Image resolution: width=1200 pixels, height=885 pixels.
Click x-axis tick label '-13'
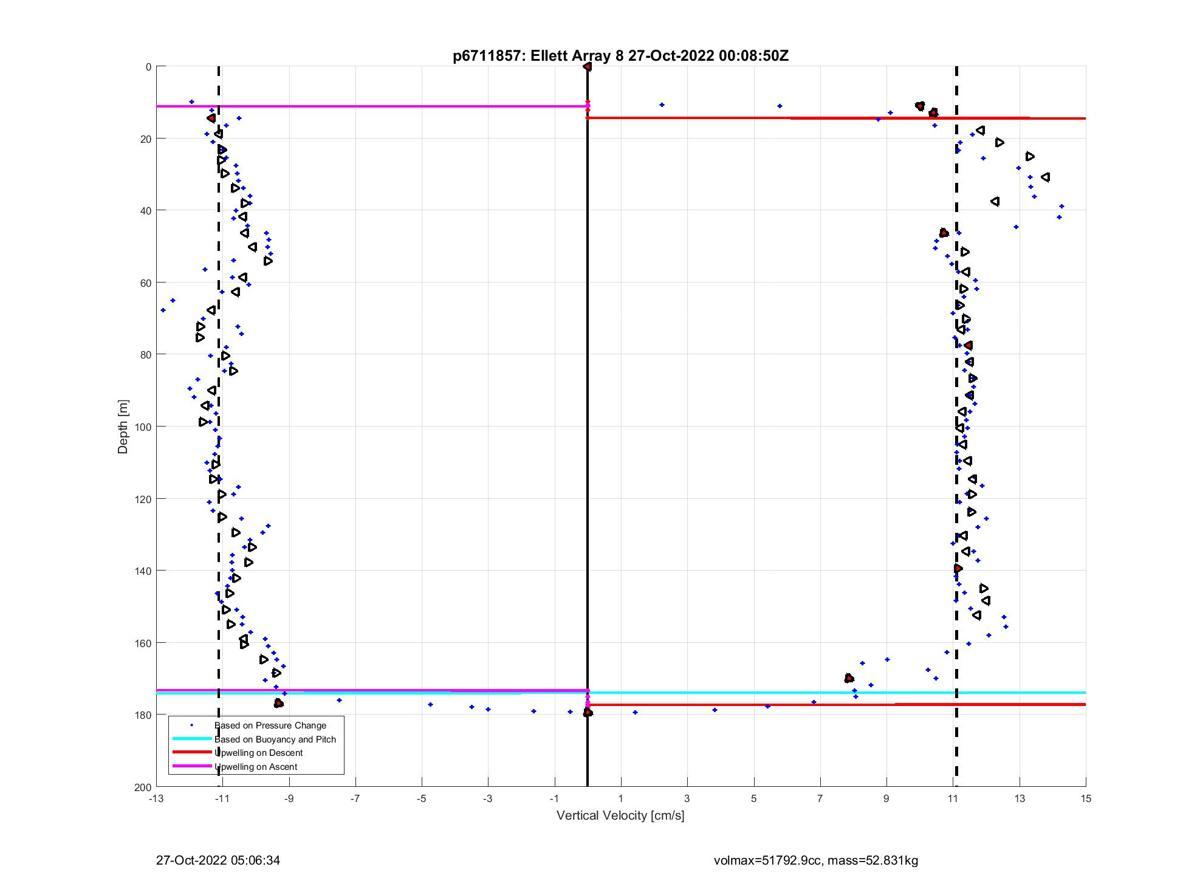click(156, 799)
